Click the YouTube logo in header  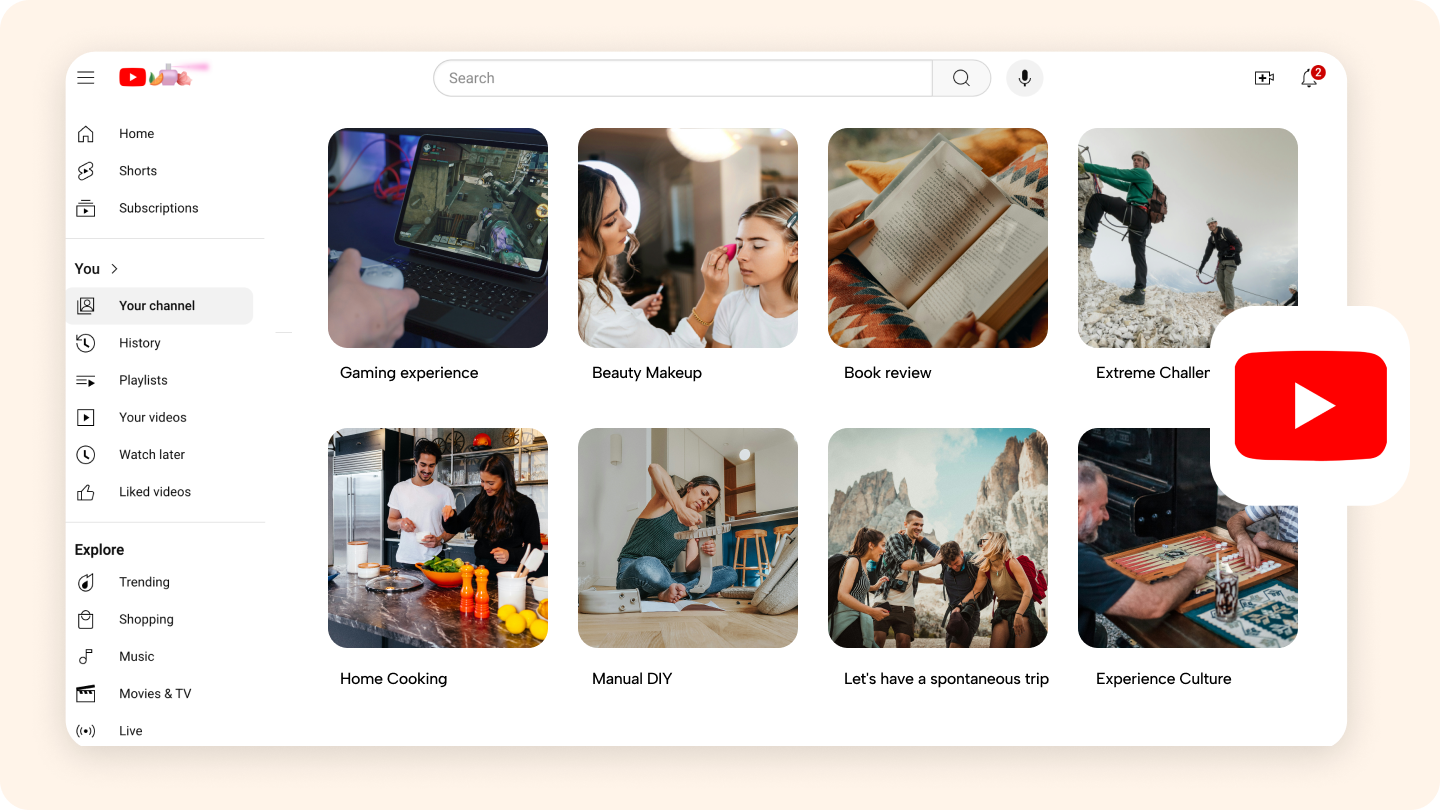133,77
